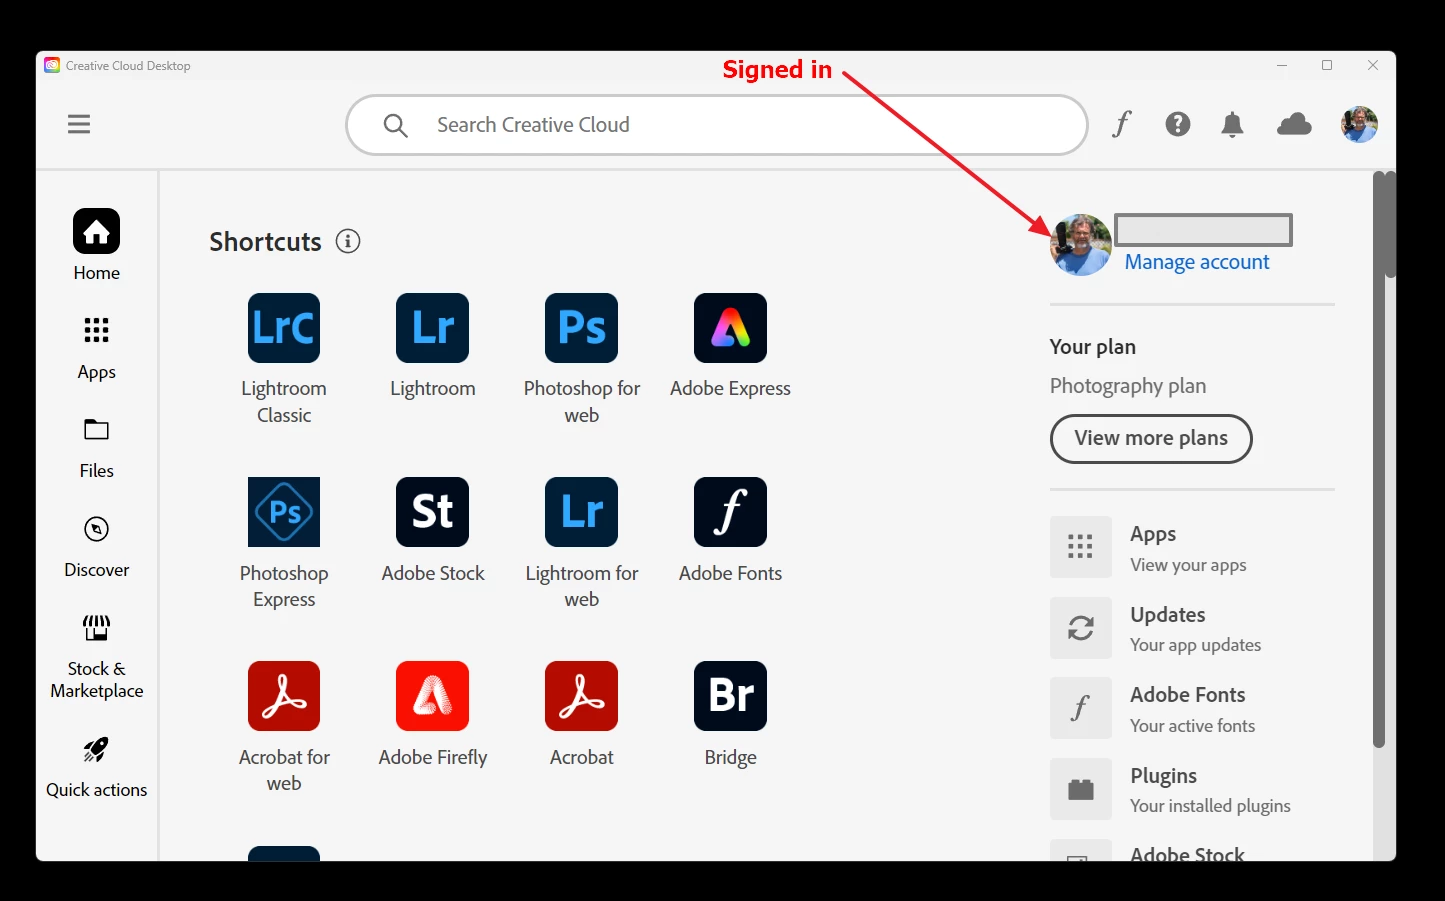The image size is (1445, 901).
Task: Open the help question mark icon
Action: point(1178,124)
